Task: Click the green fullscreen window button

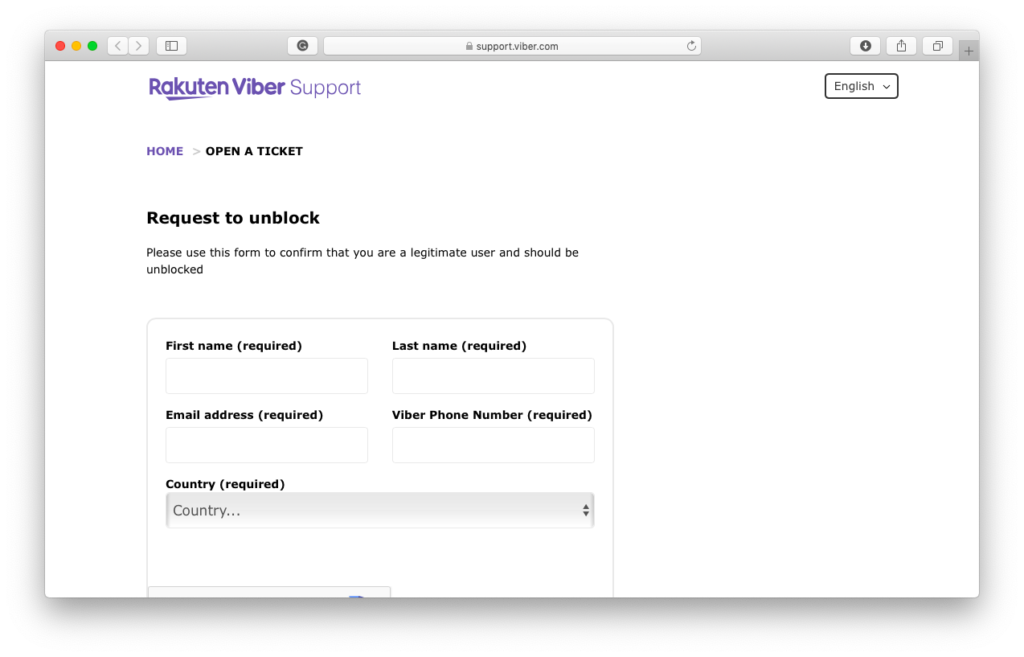Action: pyautogui.click(x=93, y=46)
